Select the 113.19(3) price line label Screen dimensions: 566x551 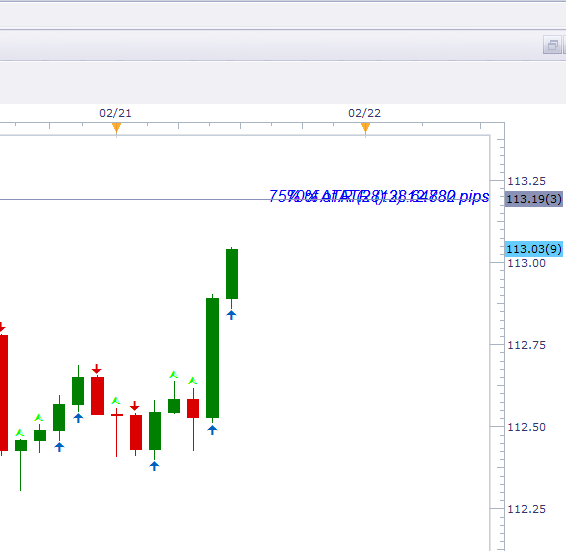pyautogui.click(x=534, y=199)
